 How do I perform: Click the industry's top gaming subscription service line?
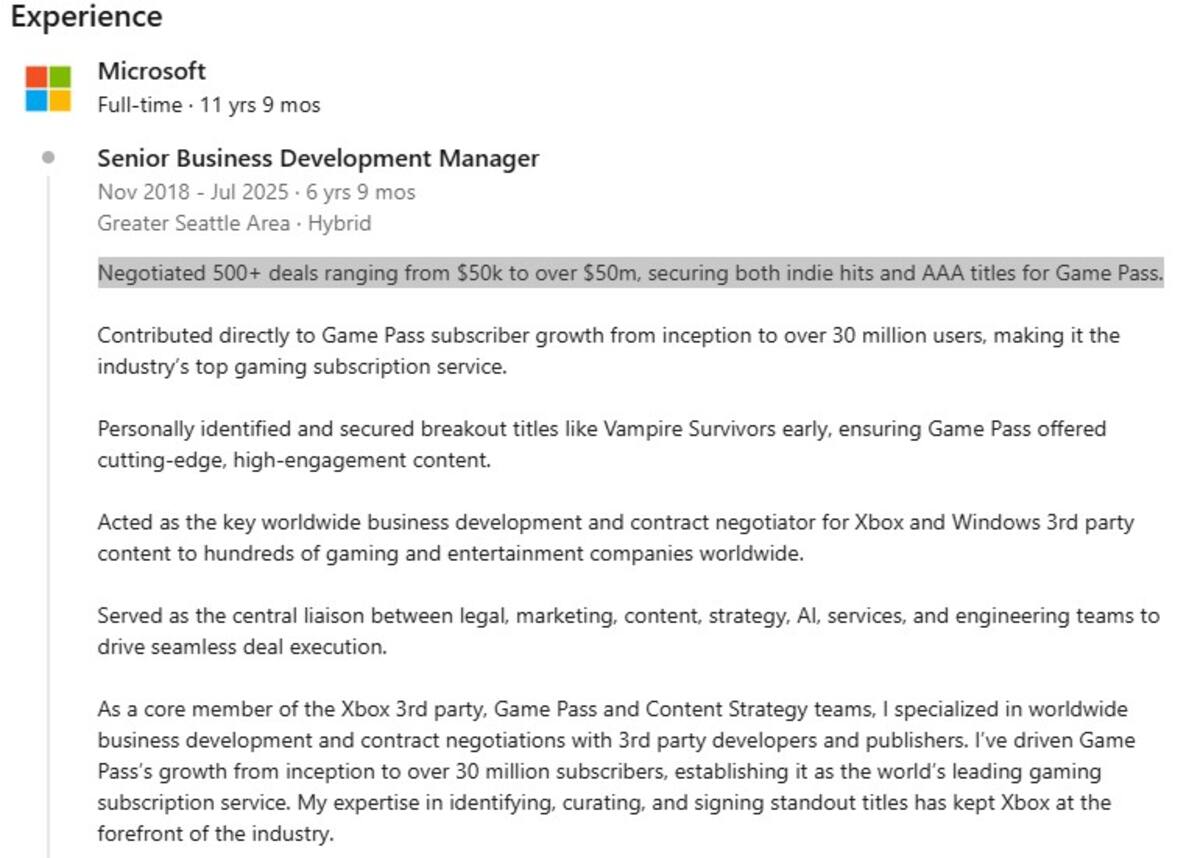click(x=302, y=367)
